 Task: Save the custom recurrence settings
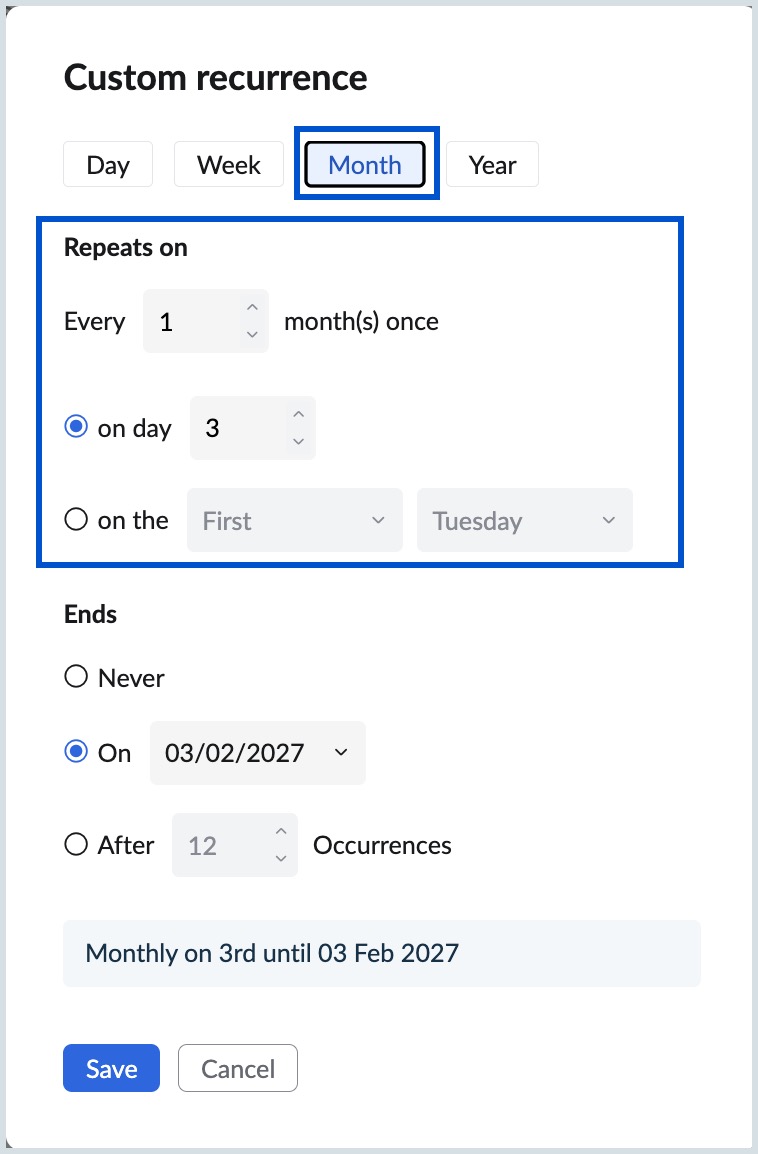111,1068
